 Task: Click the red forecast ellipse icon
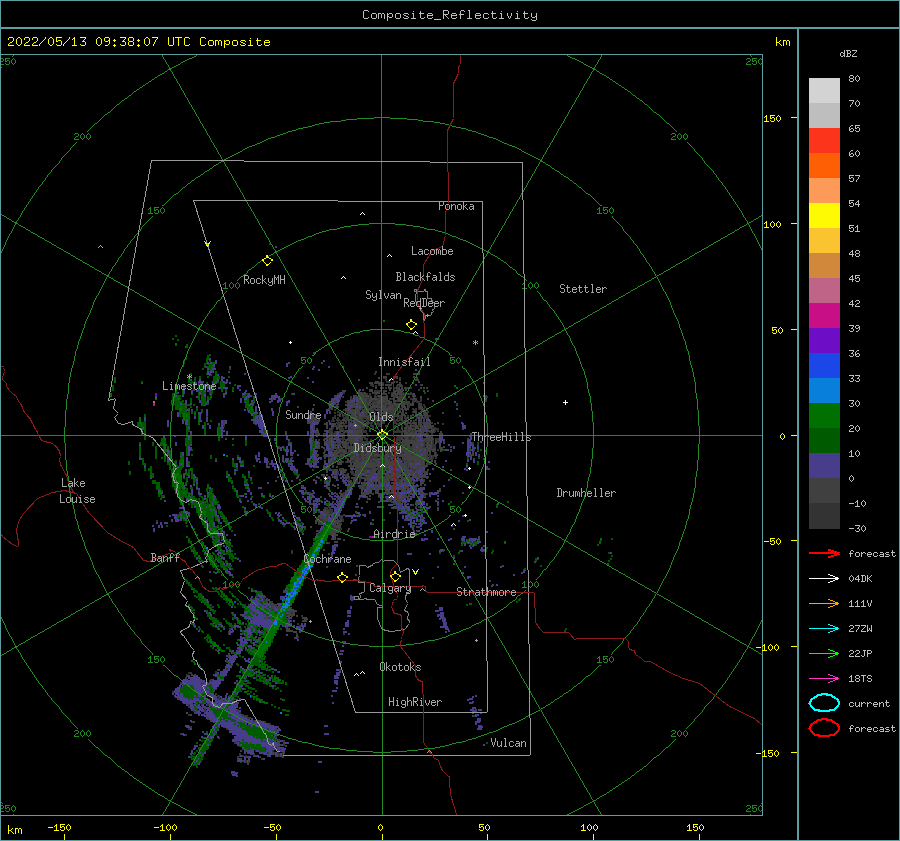click(824, 728)
